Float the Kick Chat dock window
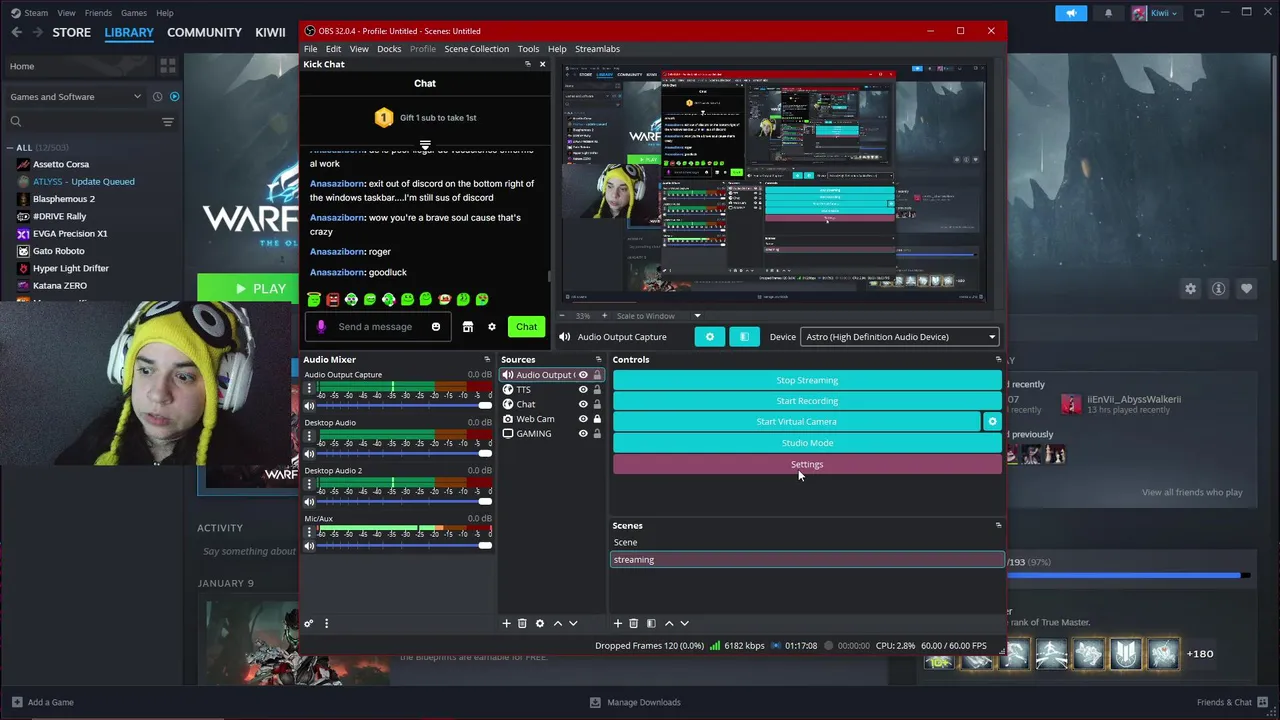The image size is (1280, 720). pyautogui.click(x=528, y=64)
